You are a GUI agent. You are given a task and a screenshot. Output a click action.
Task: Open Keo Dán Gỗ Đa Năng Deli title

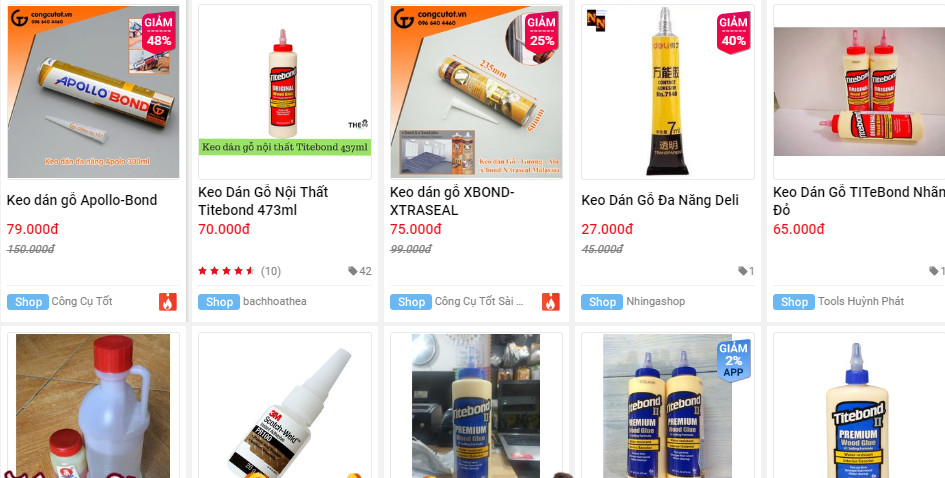tap(660, 200)
